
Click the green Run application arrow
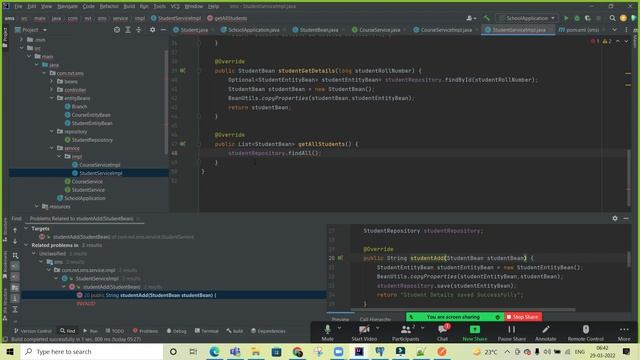pyautogui.click(x=566, y=18)
